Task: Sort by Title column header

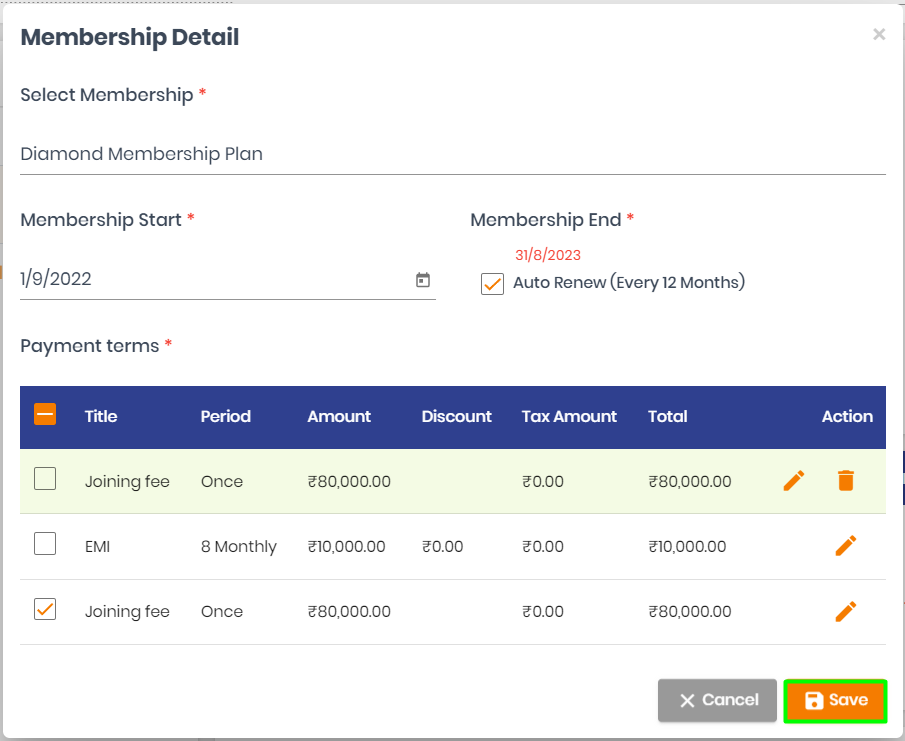Action: pyautogui.click(x=100, y=416)
